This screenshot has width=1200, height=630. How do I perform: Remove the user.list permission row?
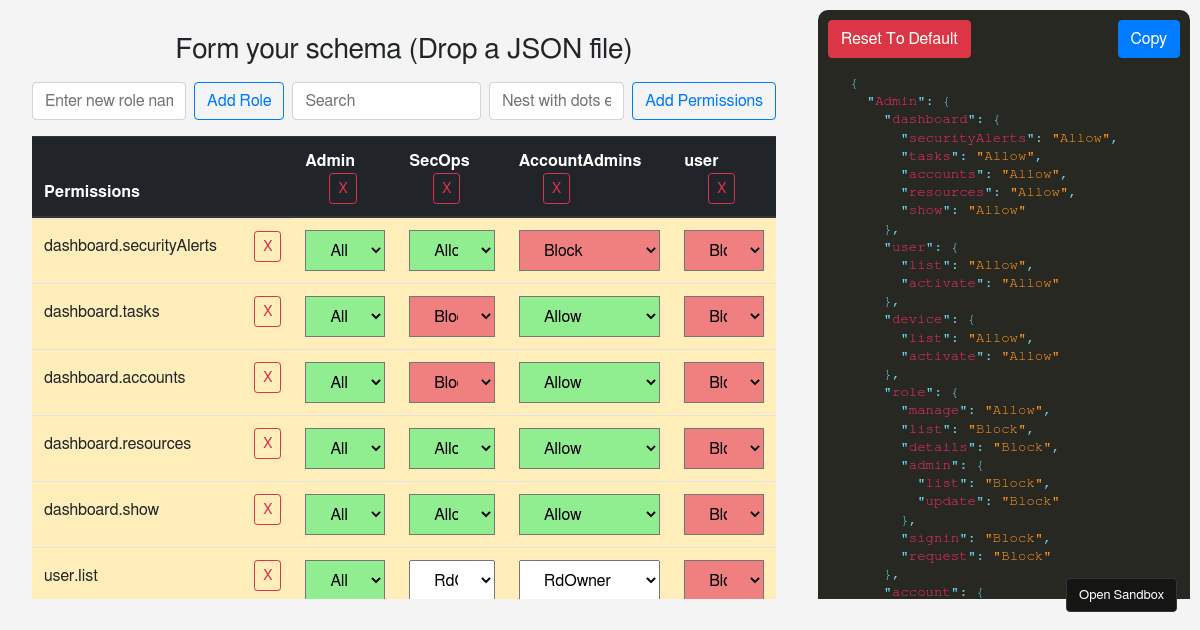click(267, 575)
